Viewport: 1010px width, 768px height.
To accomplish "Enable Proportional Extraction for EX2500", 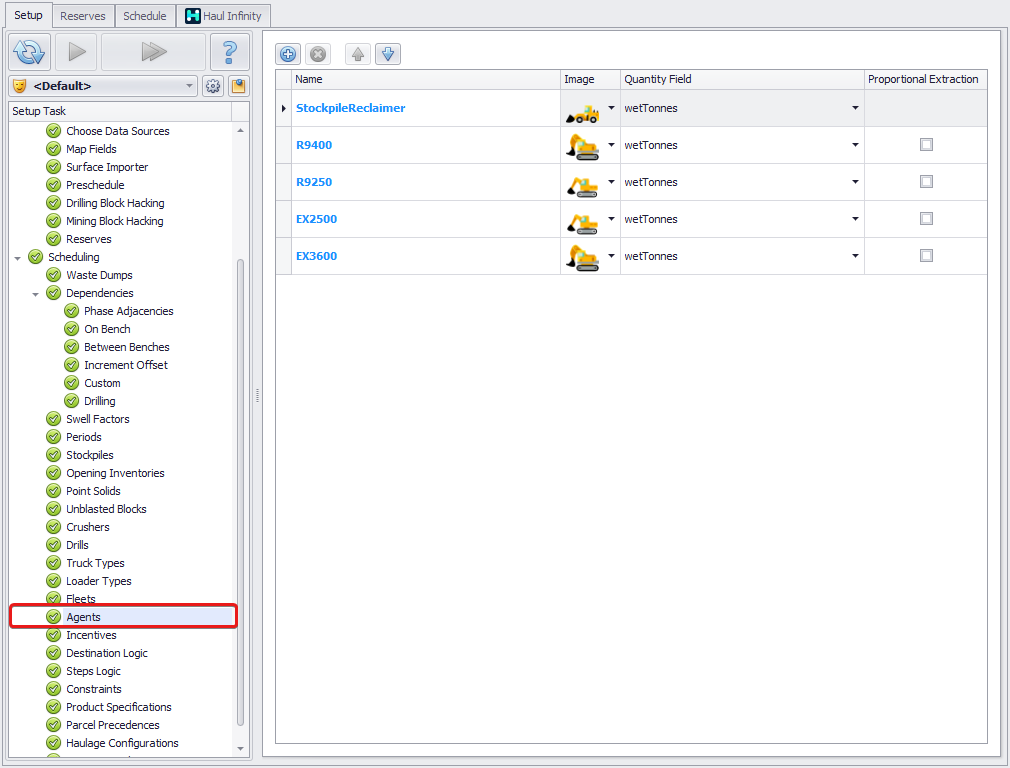I will [926, 219].
